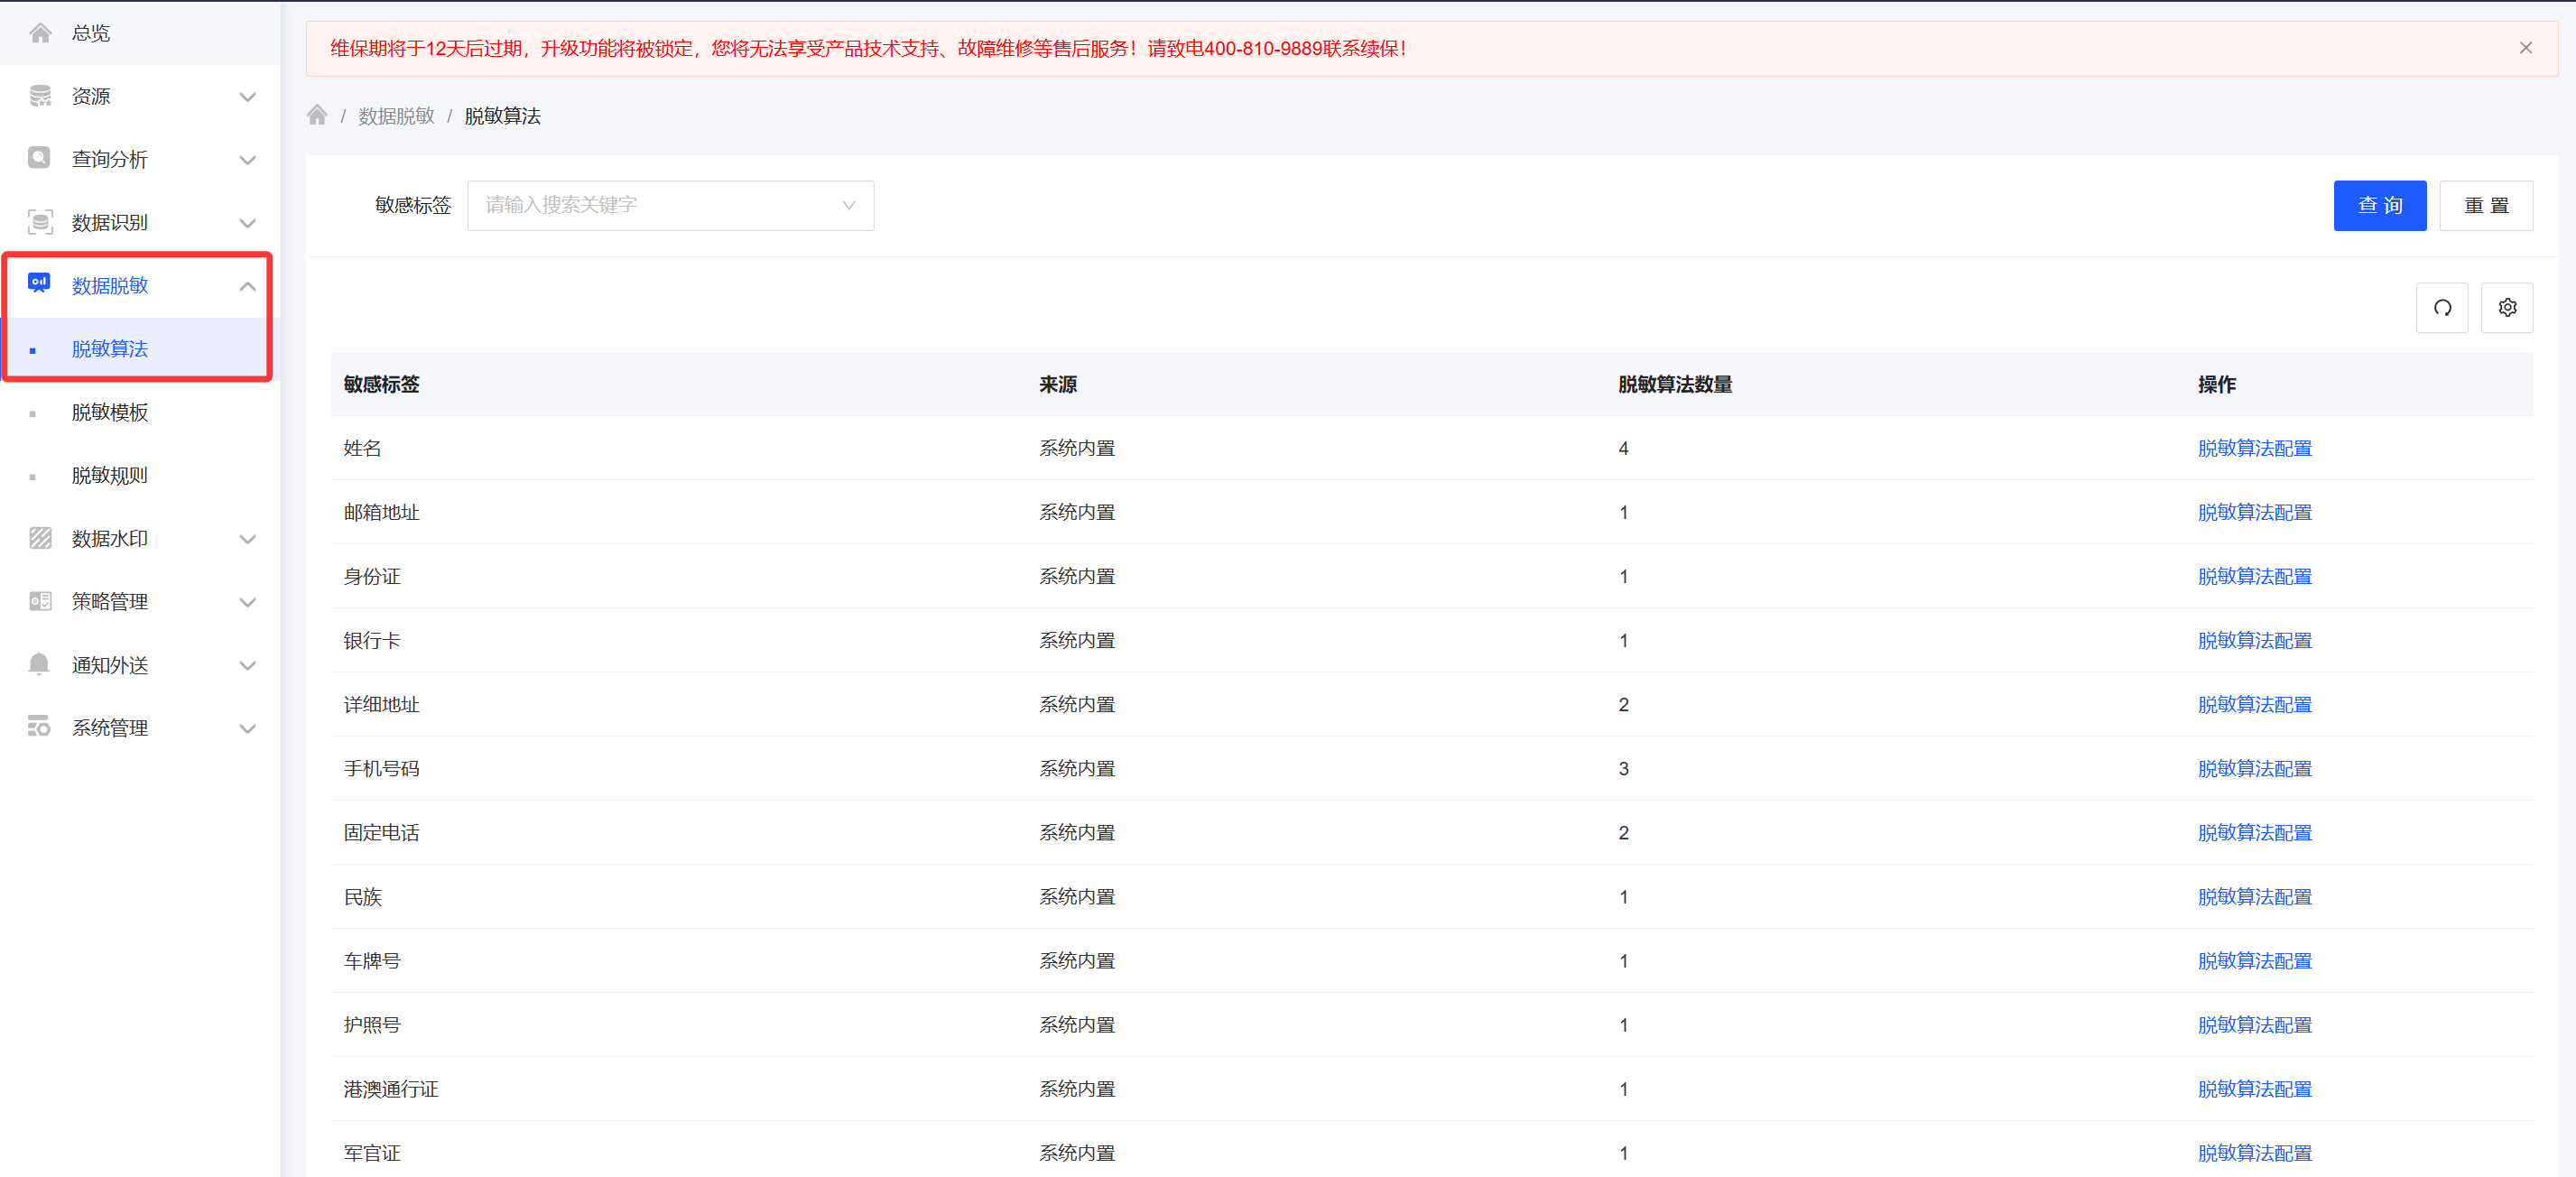Screen dimensions: 2576x1177
Task: Select the 脱敏规则 submenu item
Action: click(110, 475)
